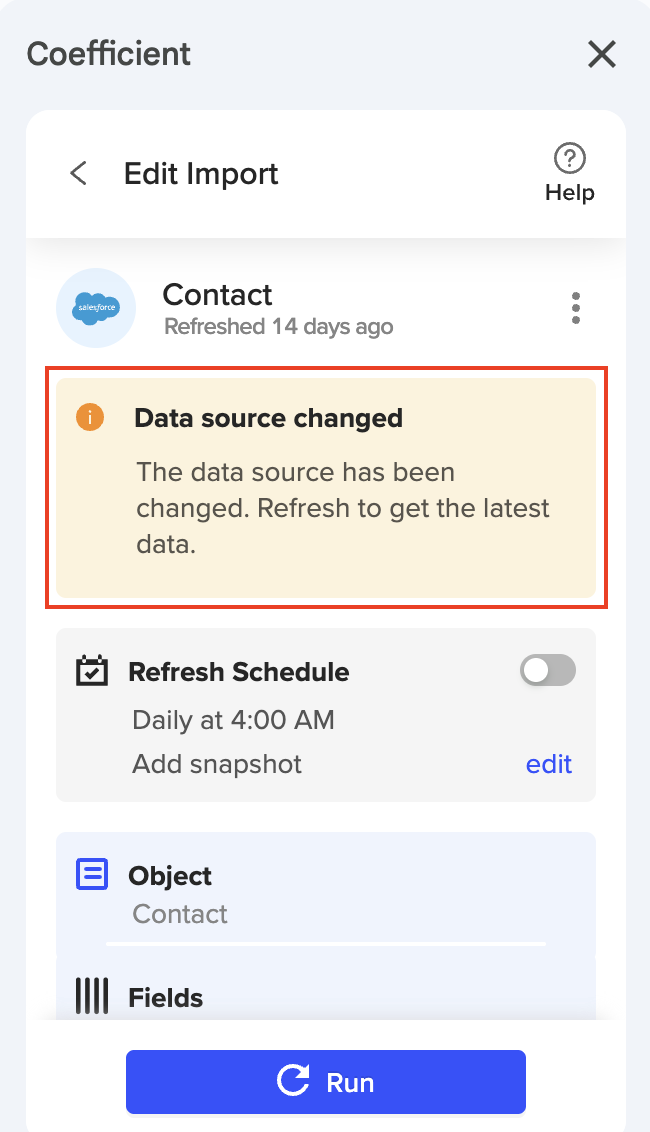Close the Coefficient sidebar panel
The width and height of the screenshot is (650, 1132).
(x=602, y=54)
